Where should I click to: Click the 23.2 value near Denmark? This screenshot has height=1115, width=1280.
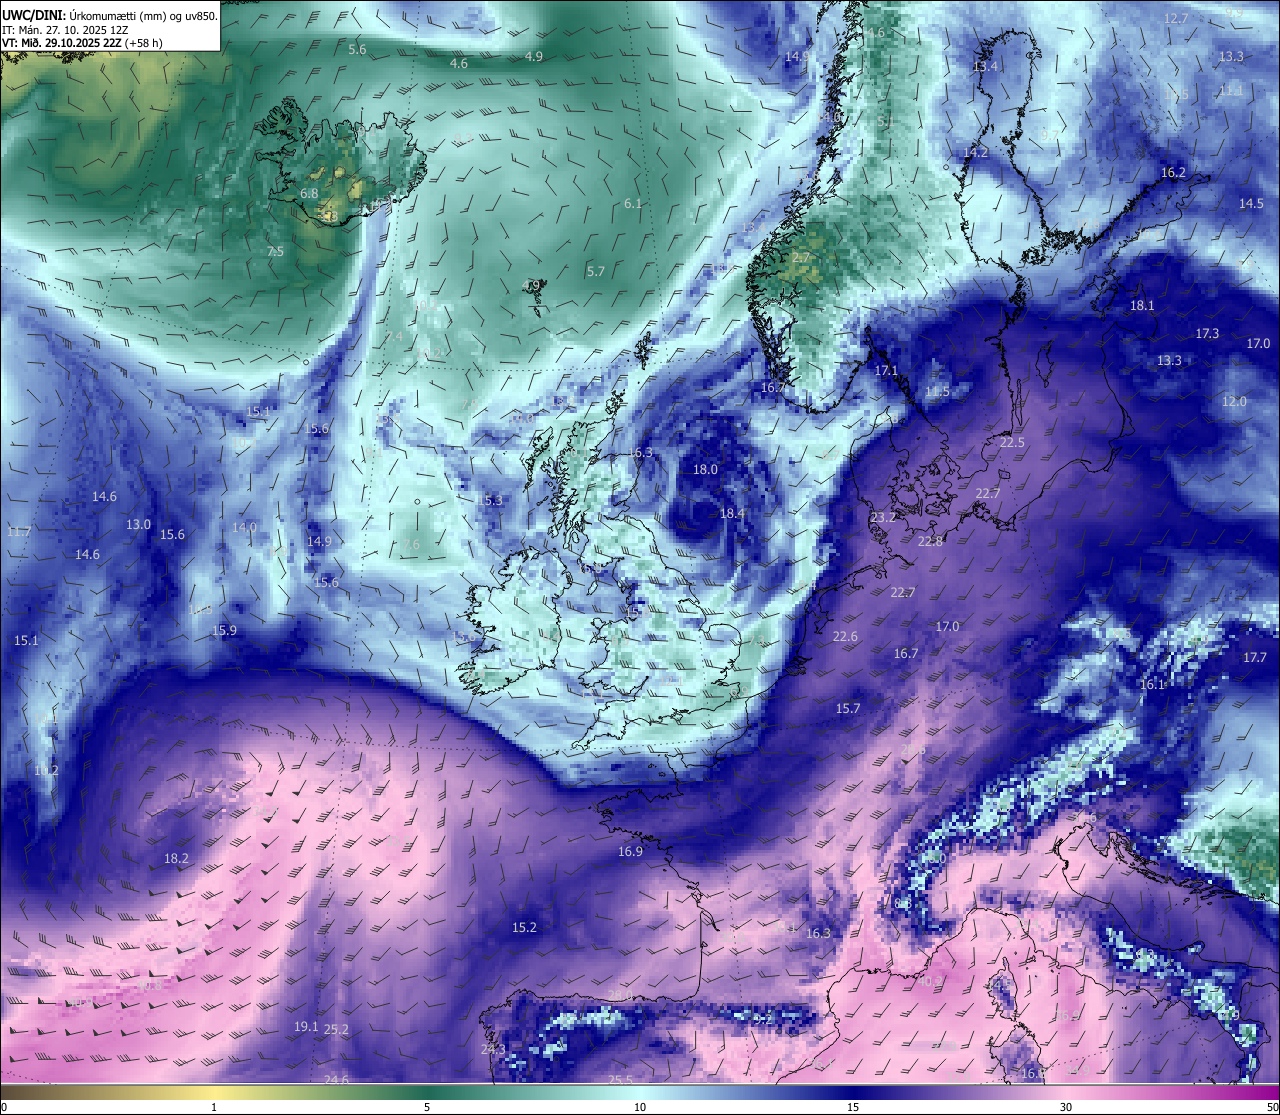pos(883,518)
